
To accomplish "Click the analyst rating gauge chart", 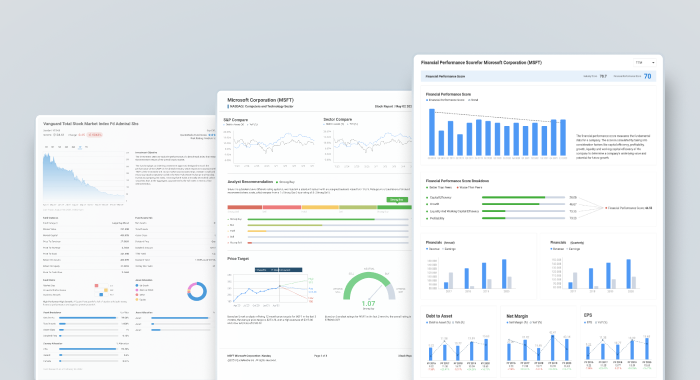I will tap(369, 287).
